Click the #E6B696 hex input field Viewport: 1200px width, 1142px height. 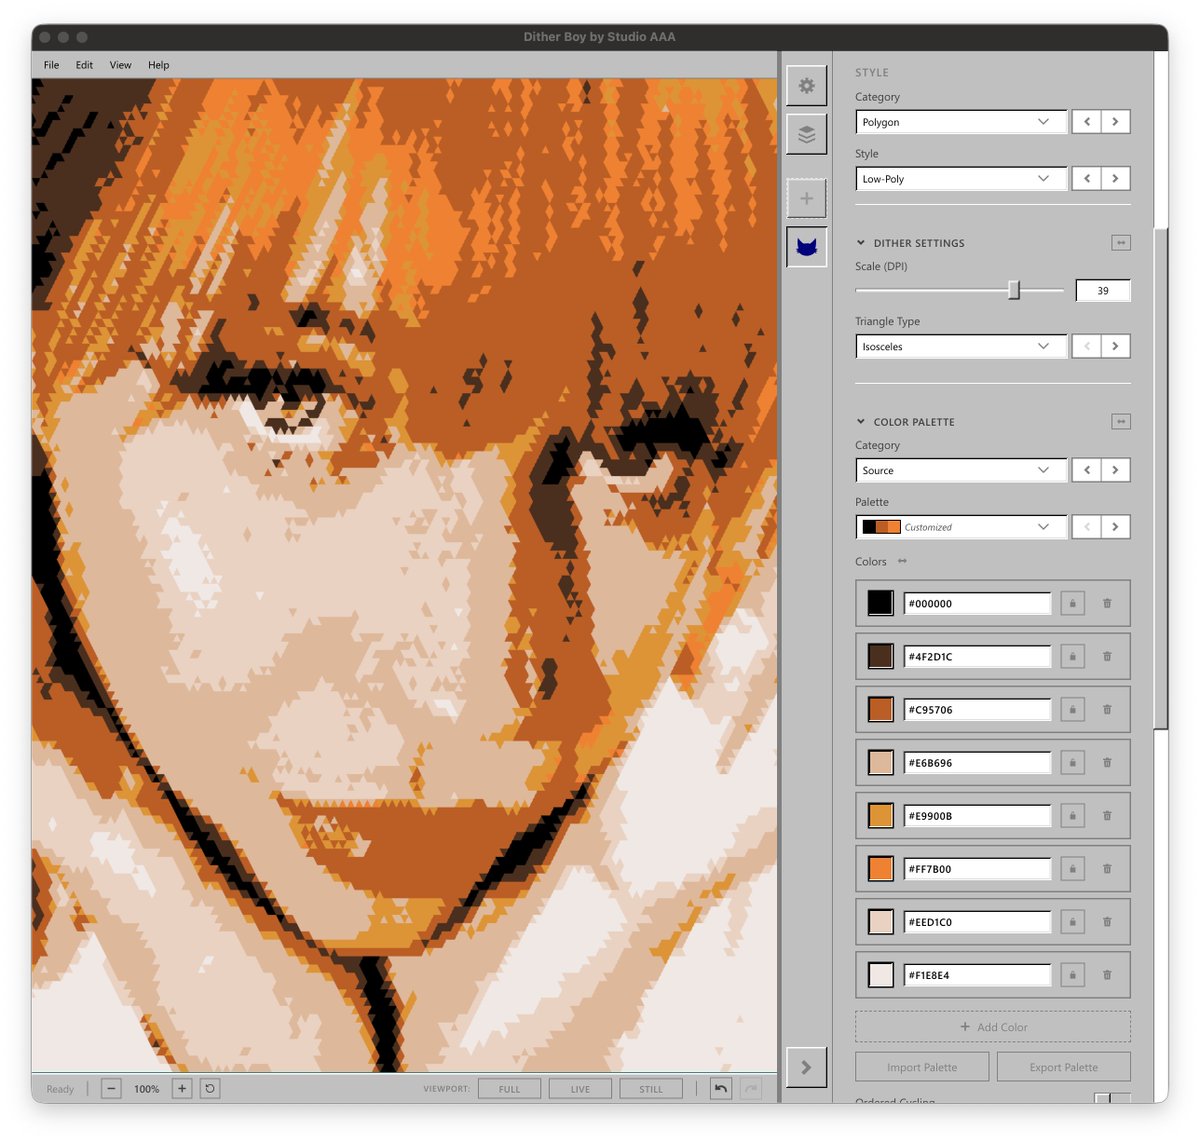(x=977, y=762)
